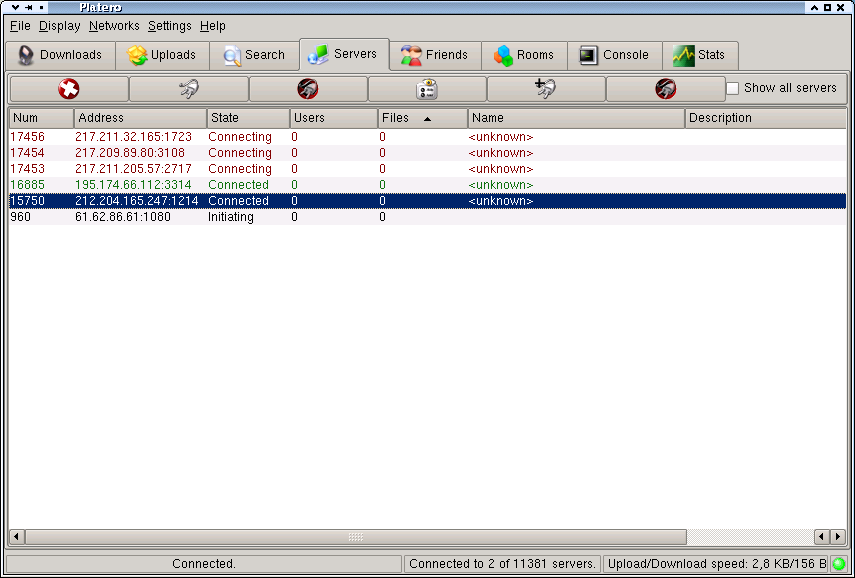Viewport: 855px width, 578px height.
Task: Click the plain plug connect toolbar button
Action: [189, 89]
